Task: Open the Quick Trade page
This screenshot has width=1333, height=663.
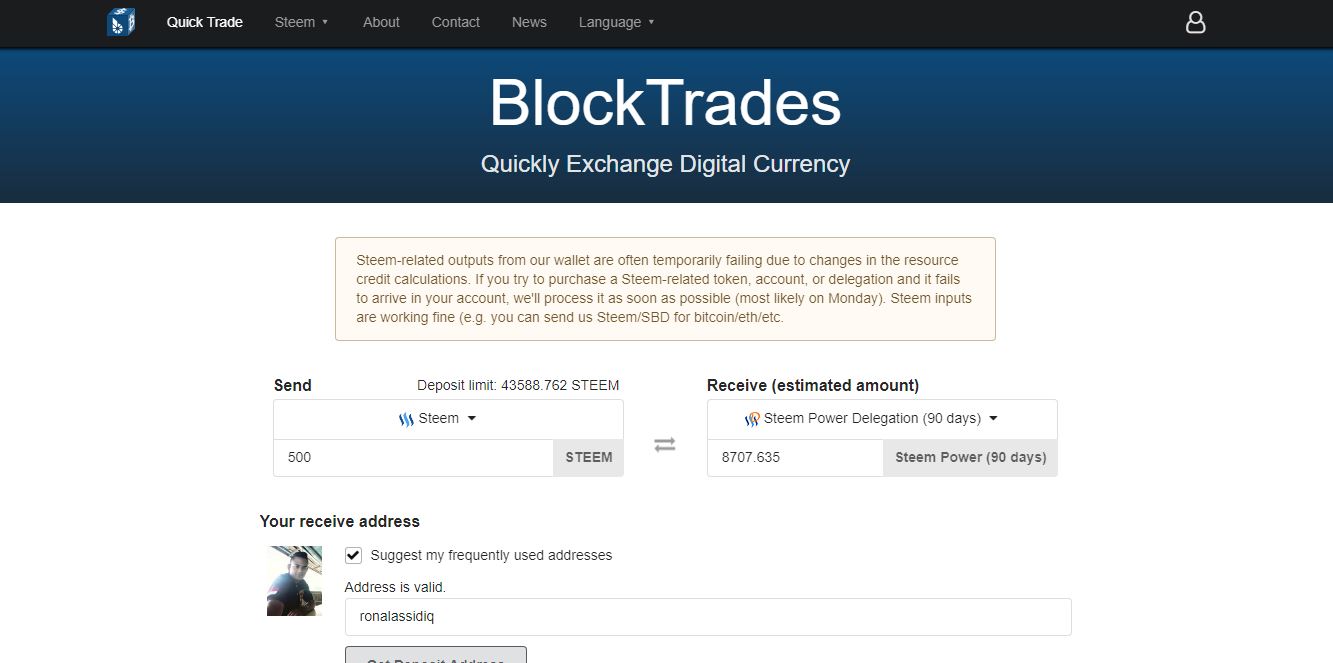Action: tap(204, 22)
